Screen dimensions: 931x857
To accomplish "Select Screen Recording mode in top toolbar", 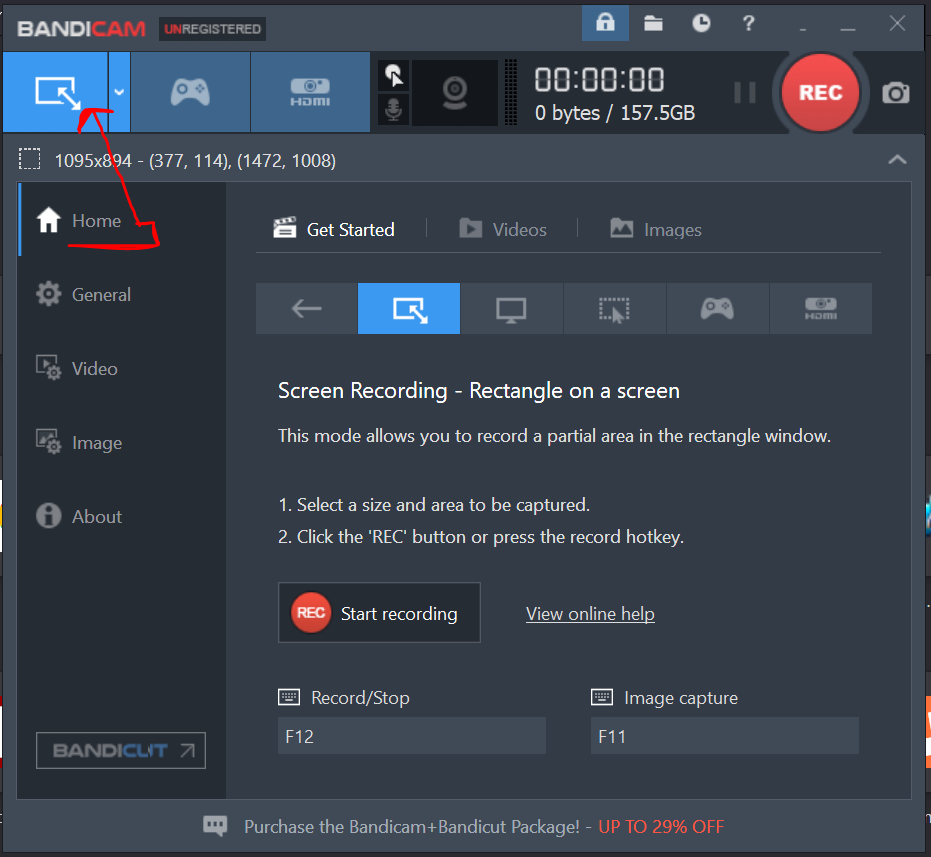I will tap(55, 92).
